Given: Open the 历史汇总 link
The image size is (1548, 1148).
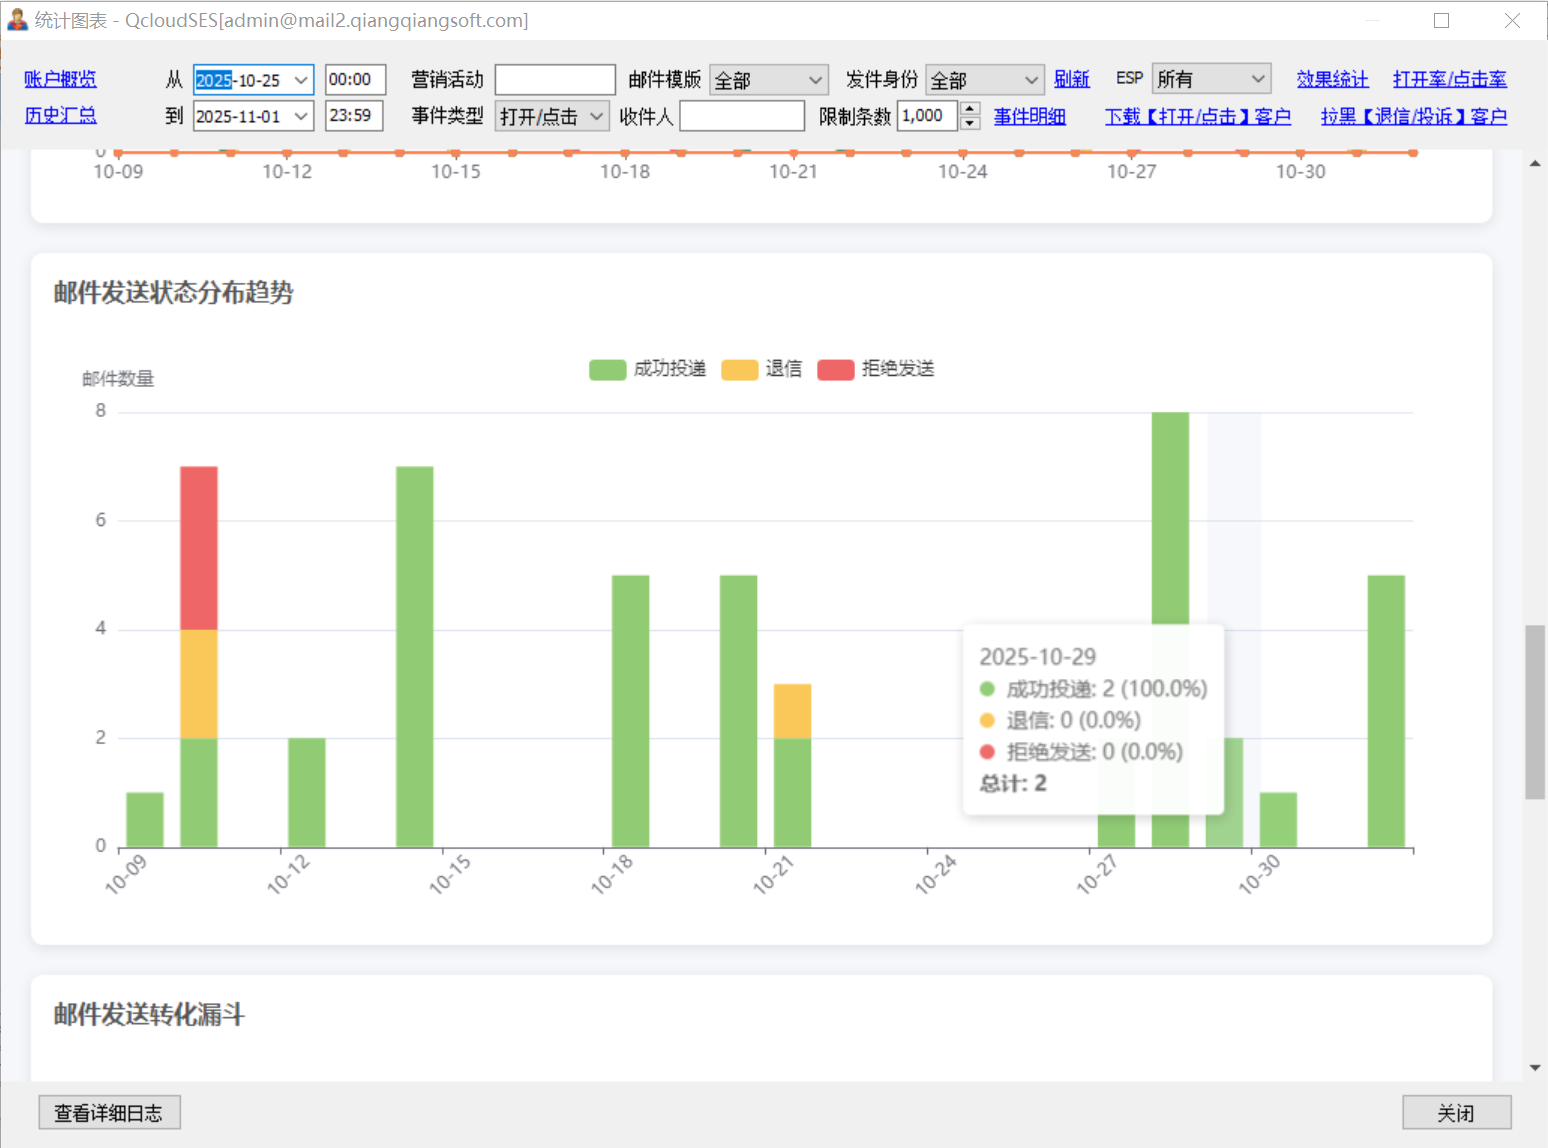Looking at the screenshot, I should [60, 115].
